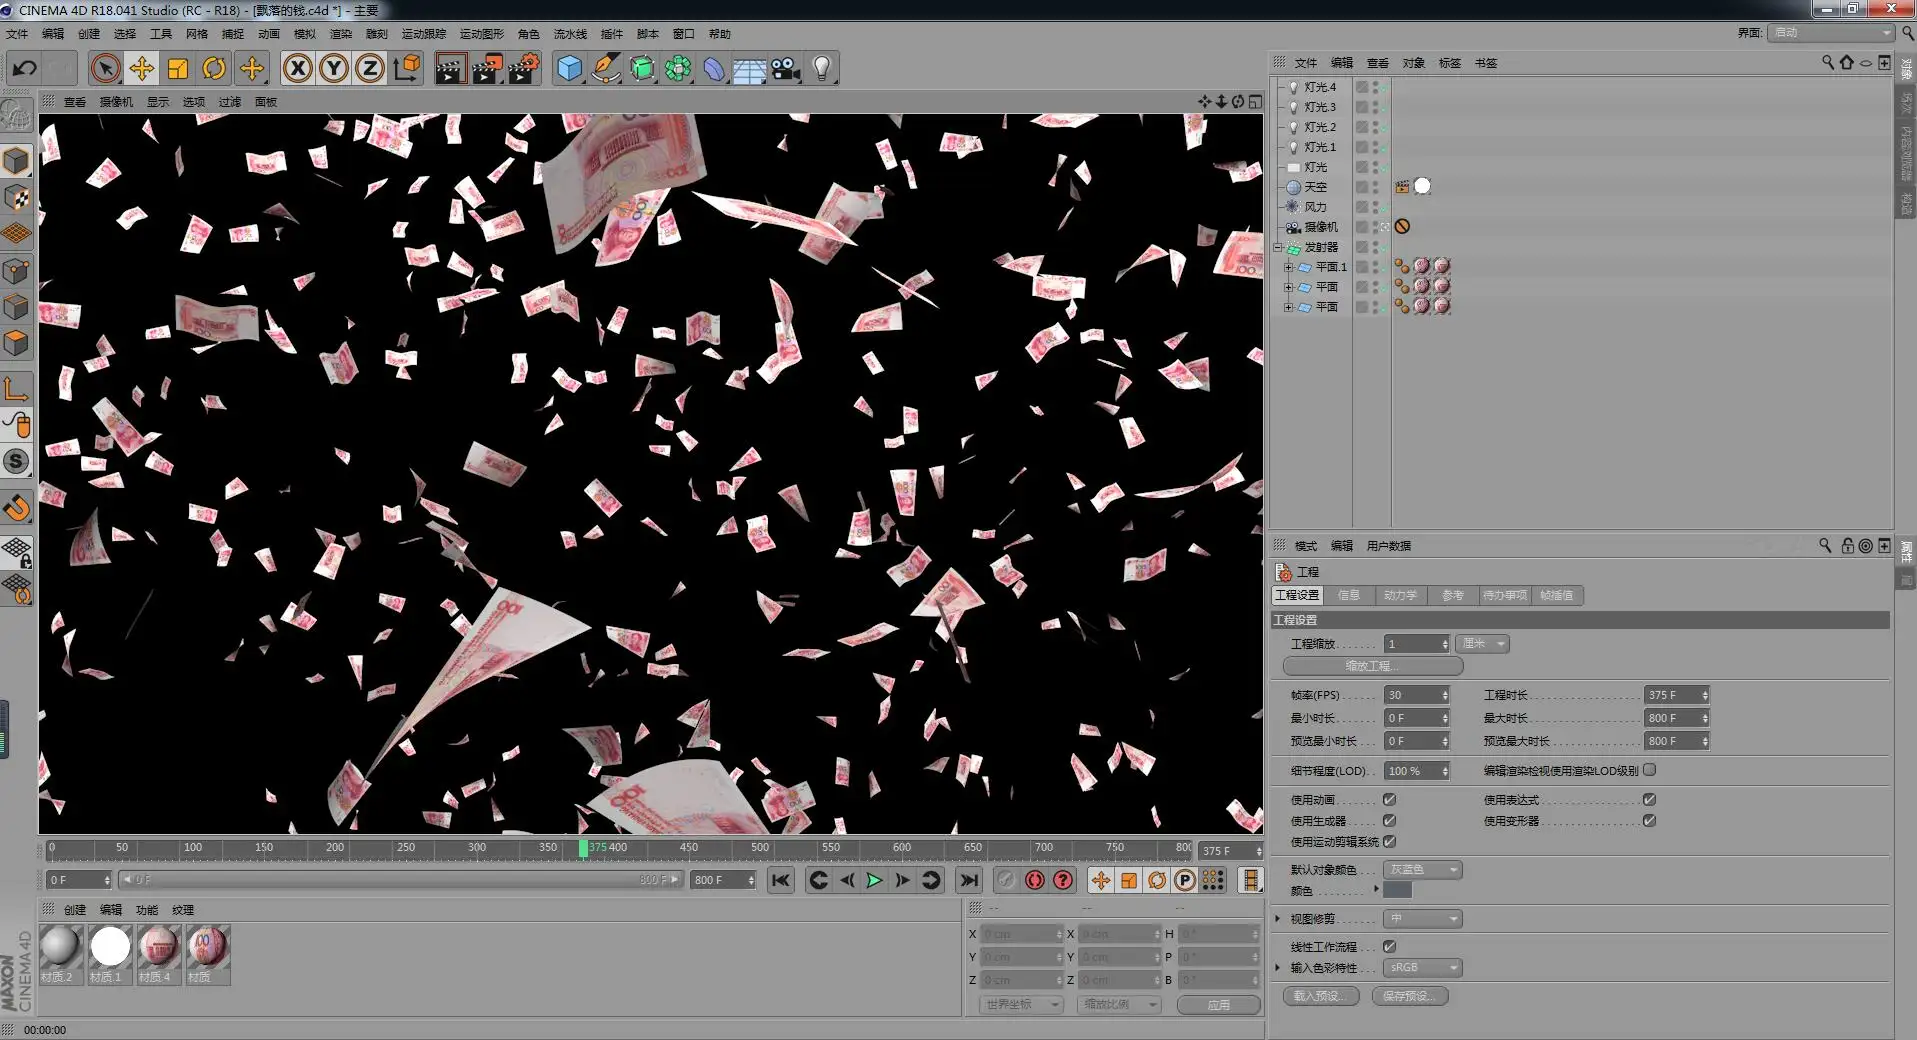Open the 运动图形 menu

pyautogui.click(x=481, y=34)
